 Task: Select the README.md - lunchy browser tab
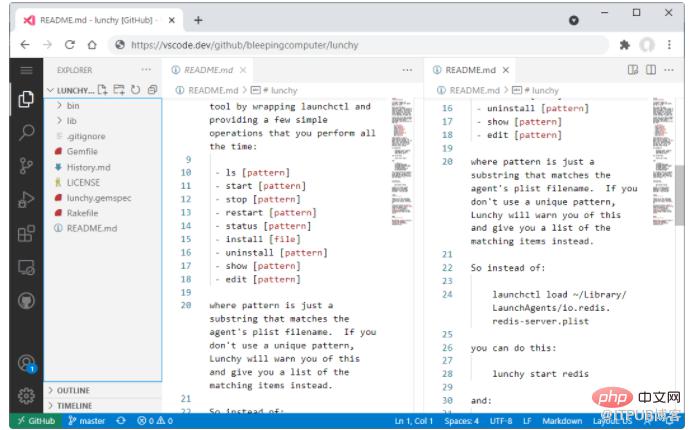click(100, 20)
